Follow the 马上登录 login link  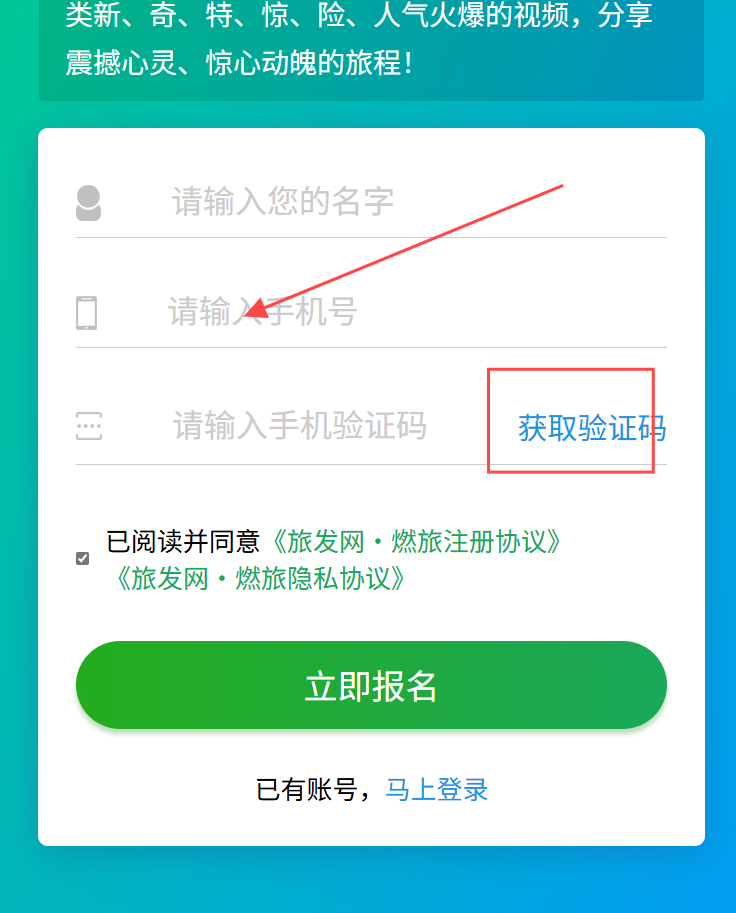coord(437,790)
